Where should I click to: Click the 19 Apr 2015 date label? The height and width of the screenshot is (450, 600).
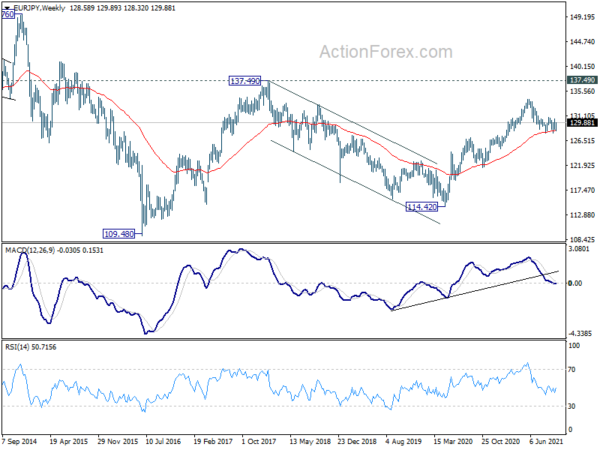point(68,441)
